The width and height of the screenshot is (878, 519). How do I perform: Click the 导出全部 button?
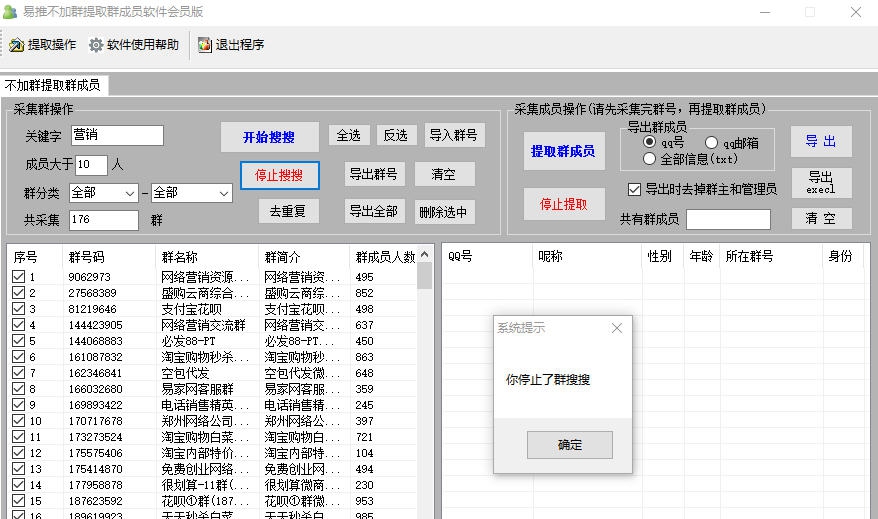373,211
